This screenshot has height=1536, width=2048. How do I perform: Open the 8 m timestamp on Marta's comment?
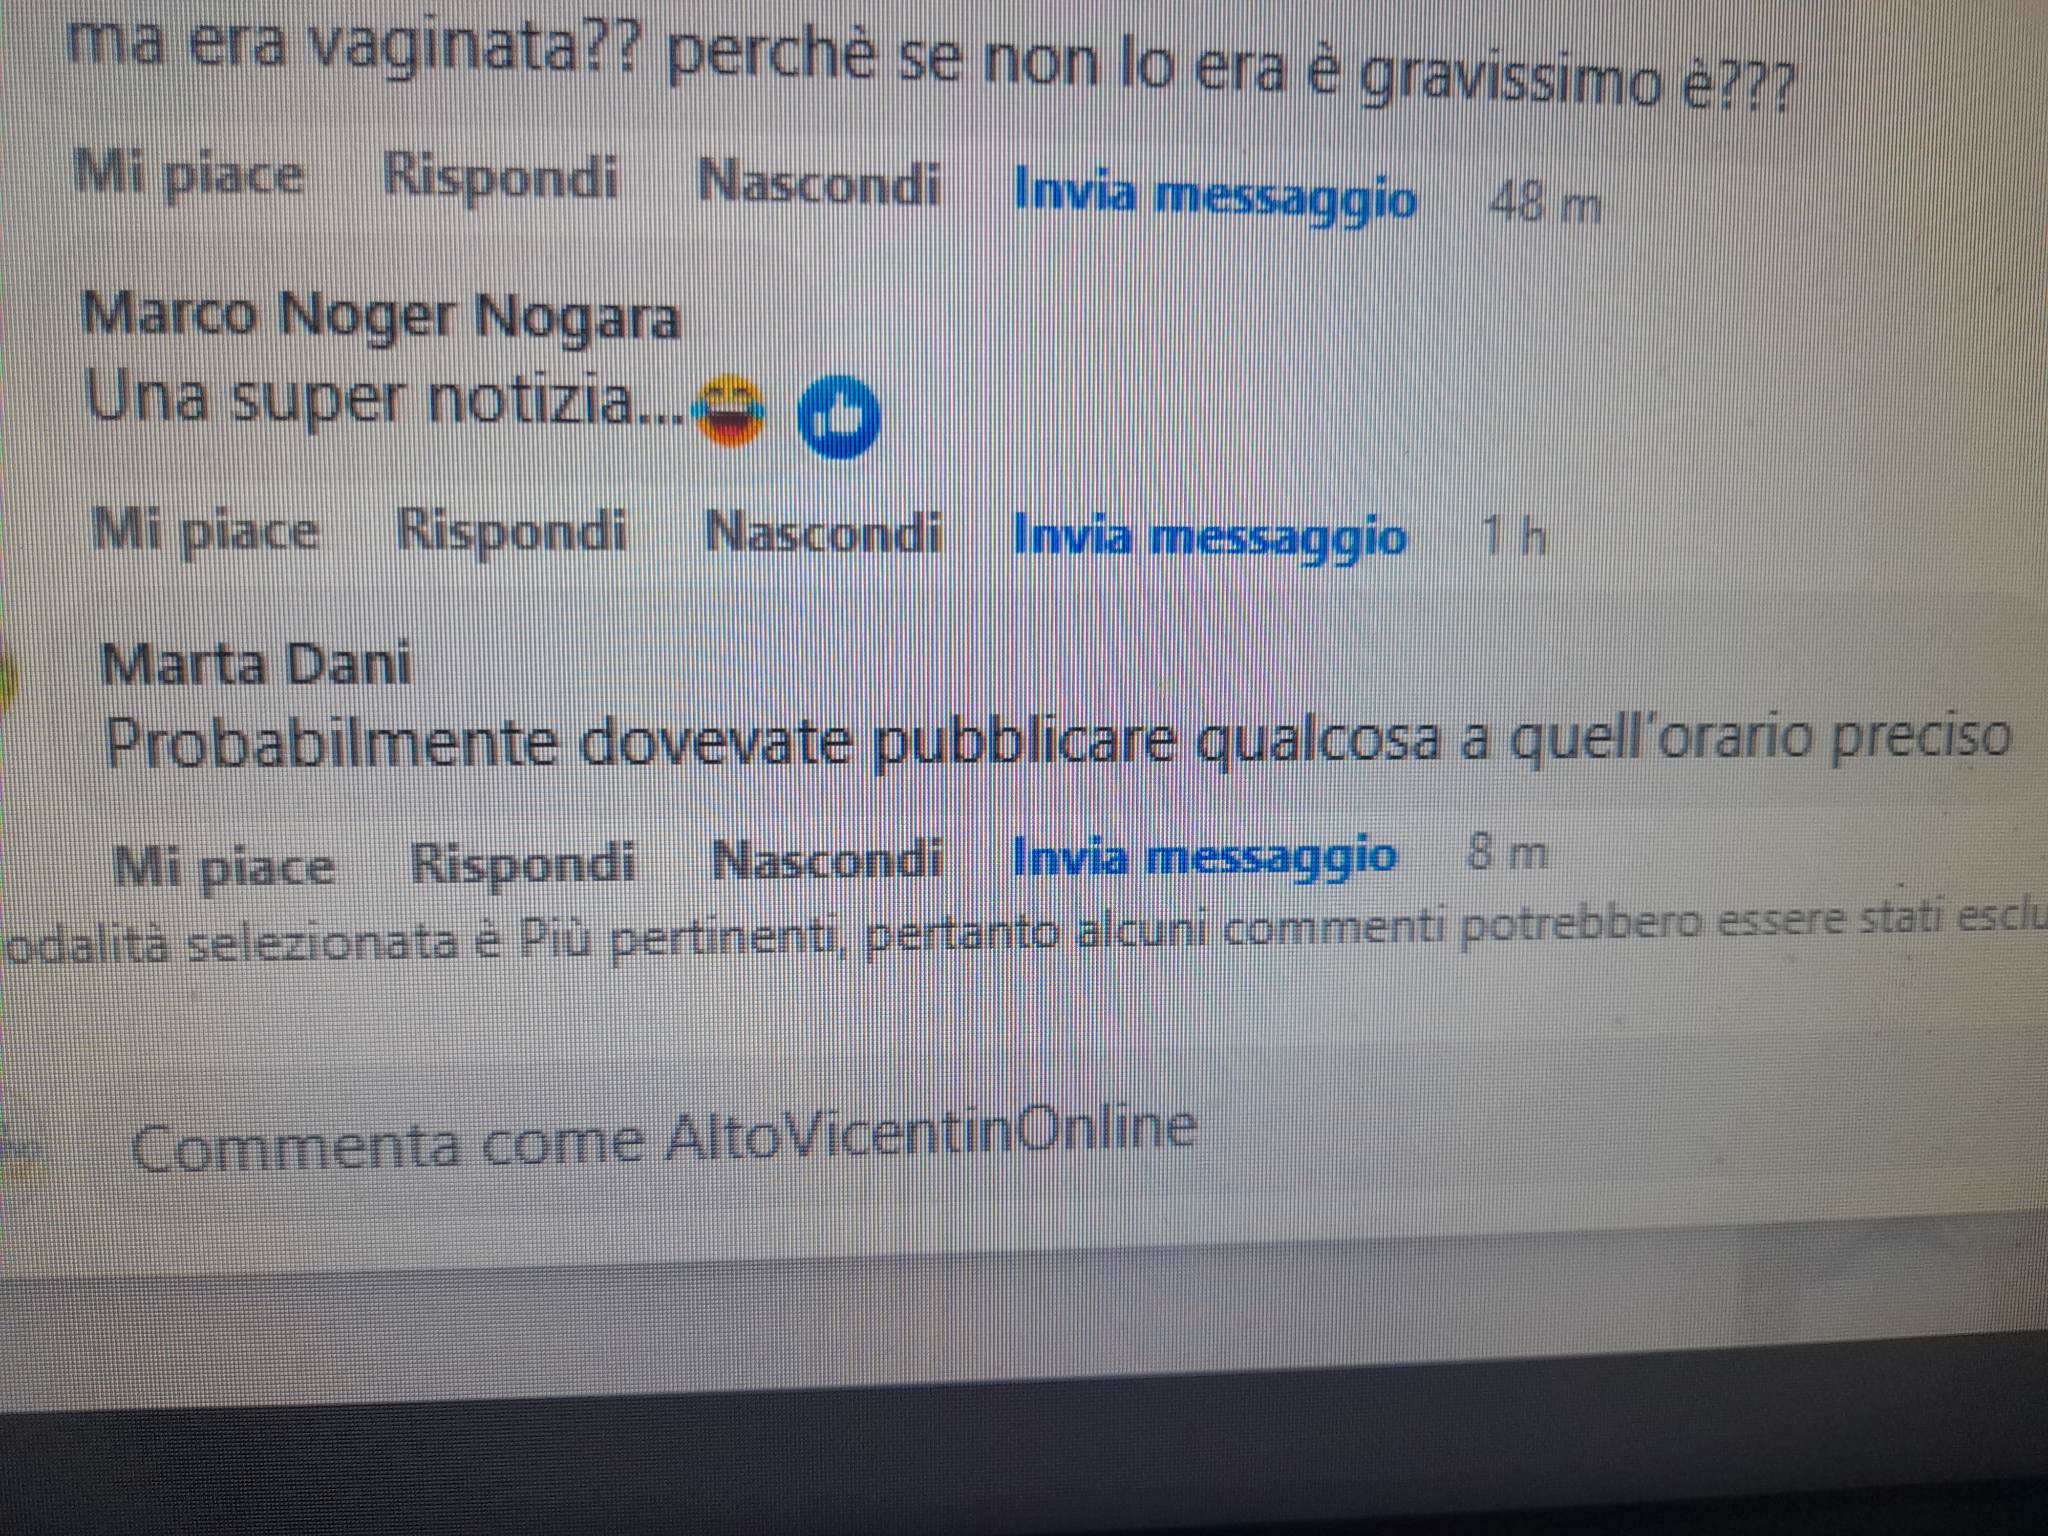click(1508, 854)
